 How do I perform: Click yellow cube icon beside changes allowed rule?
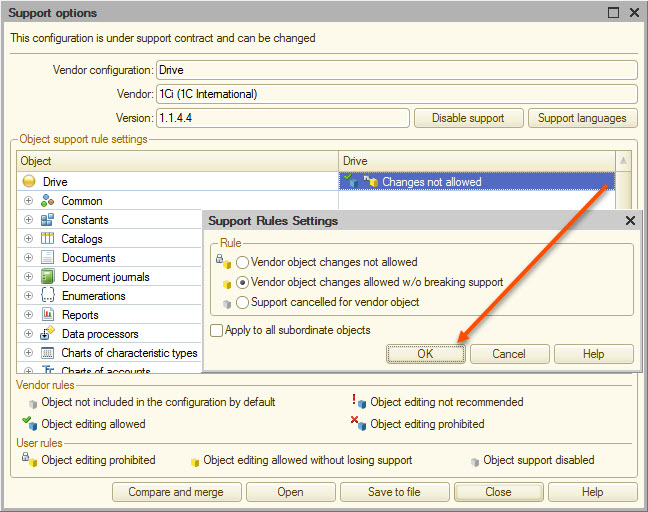[226, 284]
